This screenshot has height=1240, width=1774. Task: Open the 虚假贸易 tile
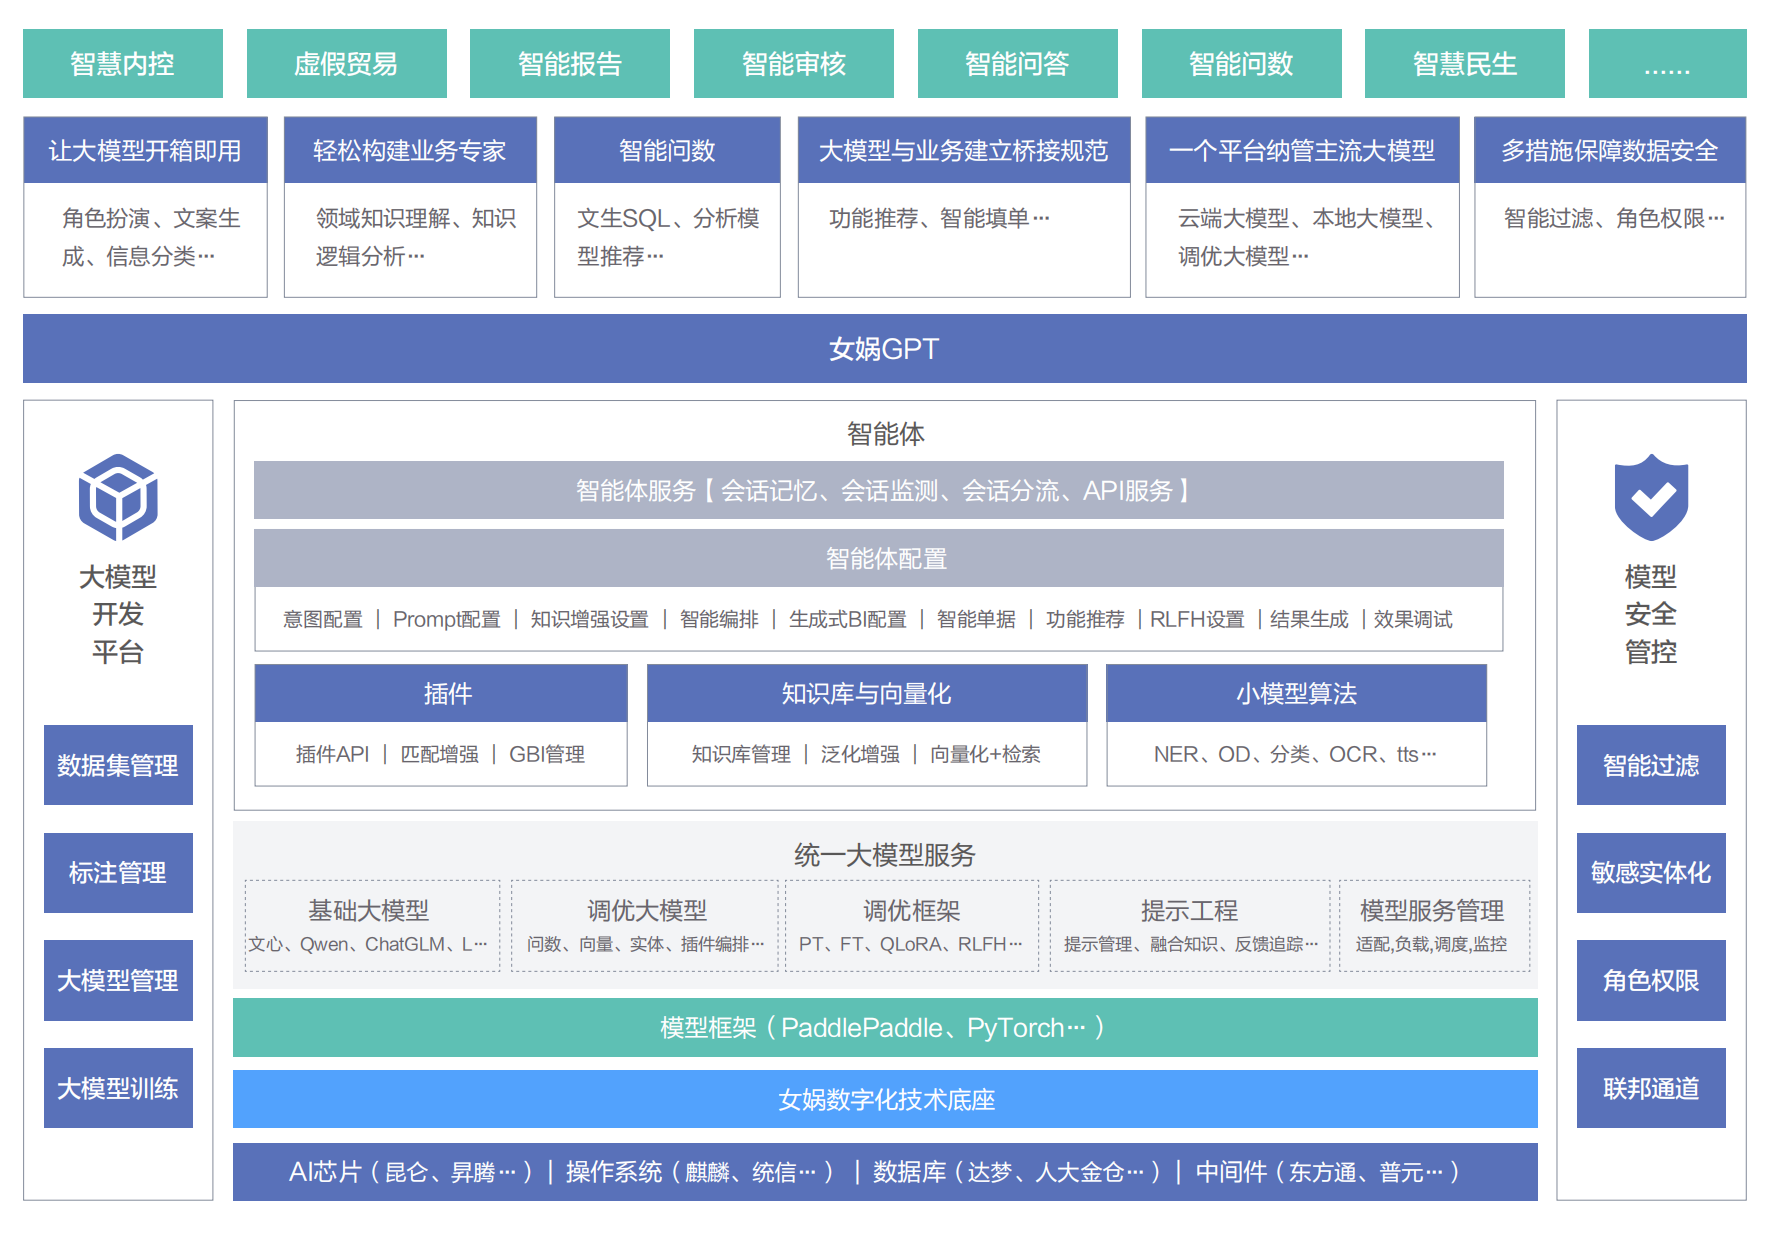coord(346,64)
